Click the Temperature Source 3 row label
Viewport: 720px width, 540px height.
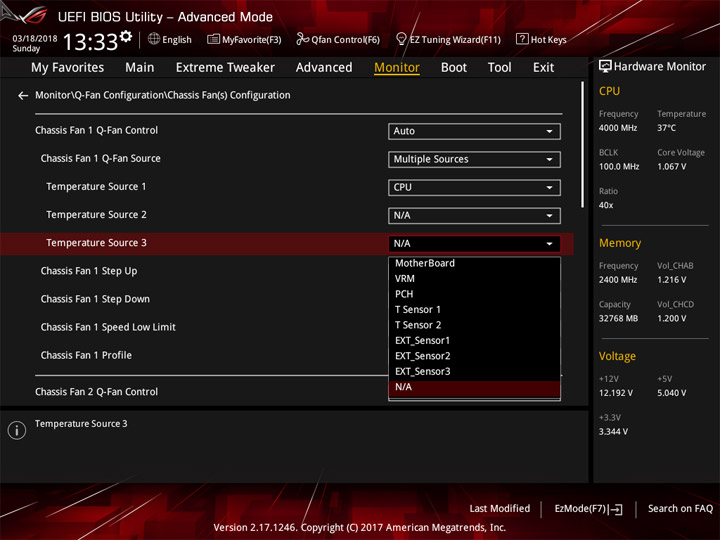pos(96,243)
